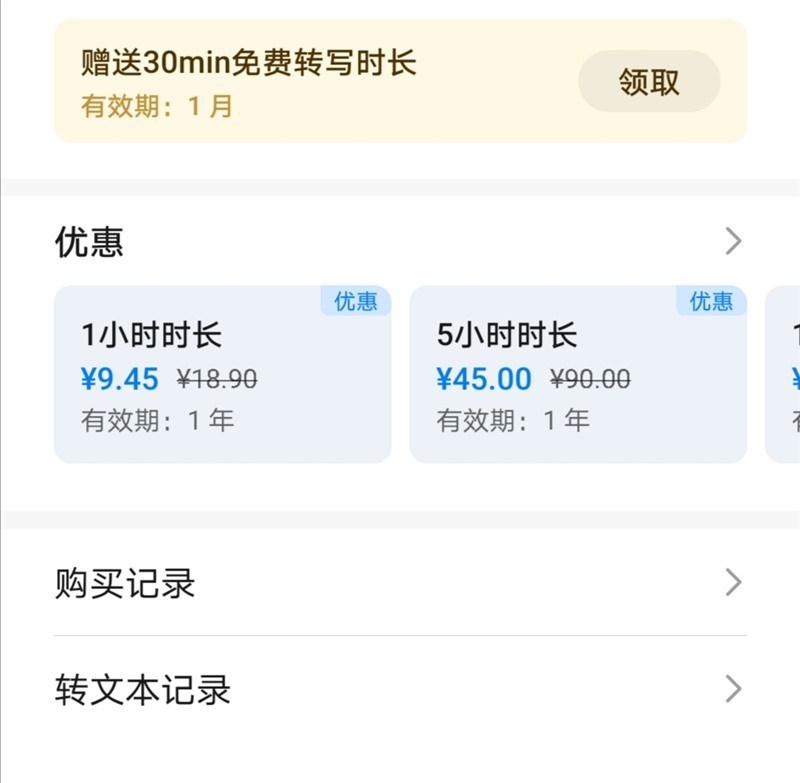Tap 有效期：1月 text in the gift banner
Viewport: 800px width, 783px height.
[x=157, y=106]
